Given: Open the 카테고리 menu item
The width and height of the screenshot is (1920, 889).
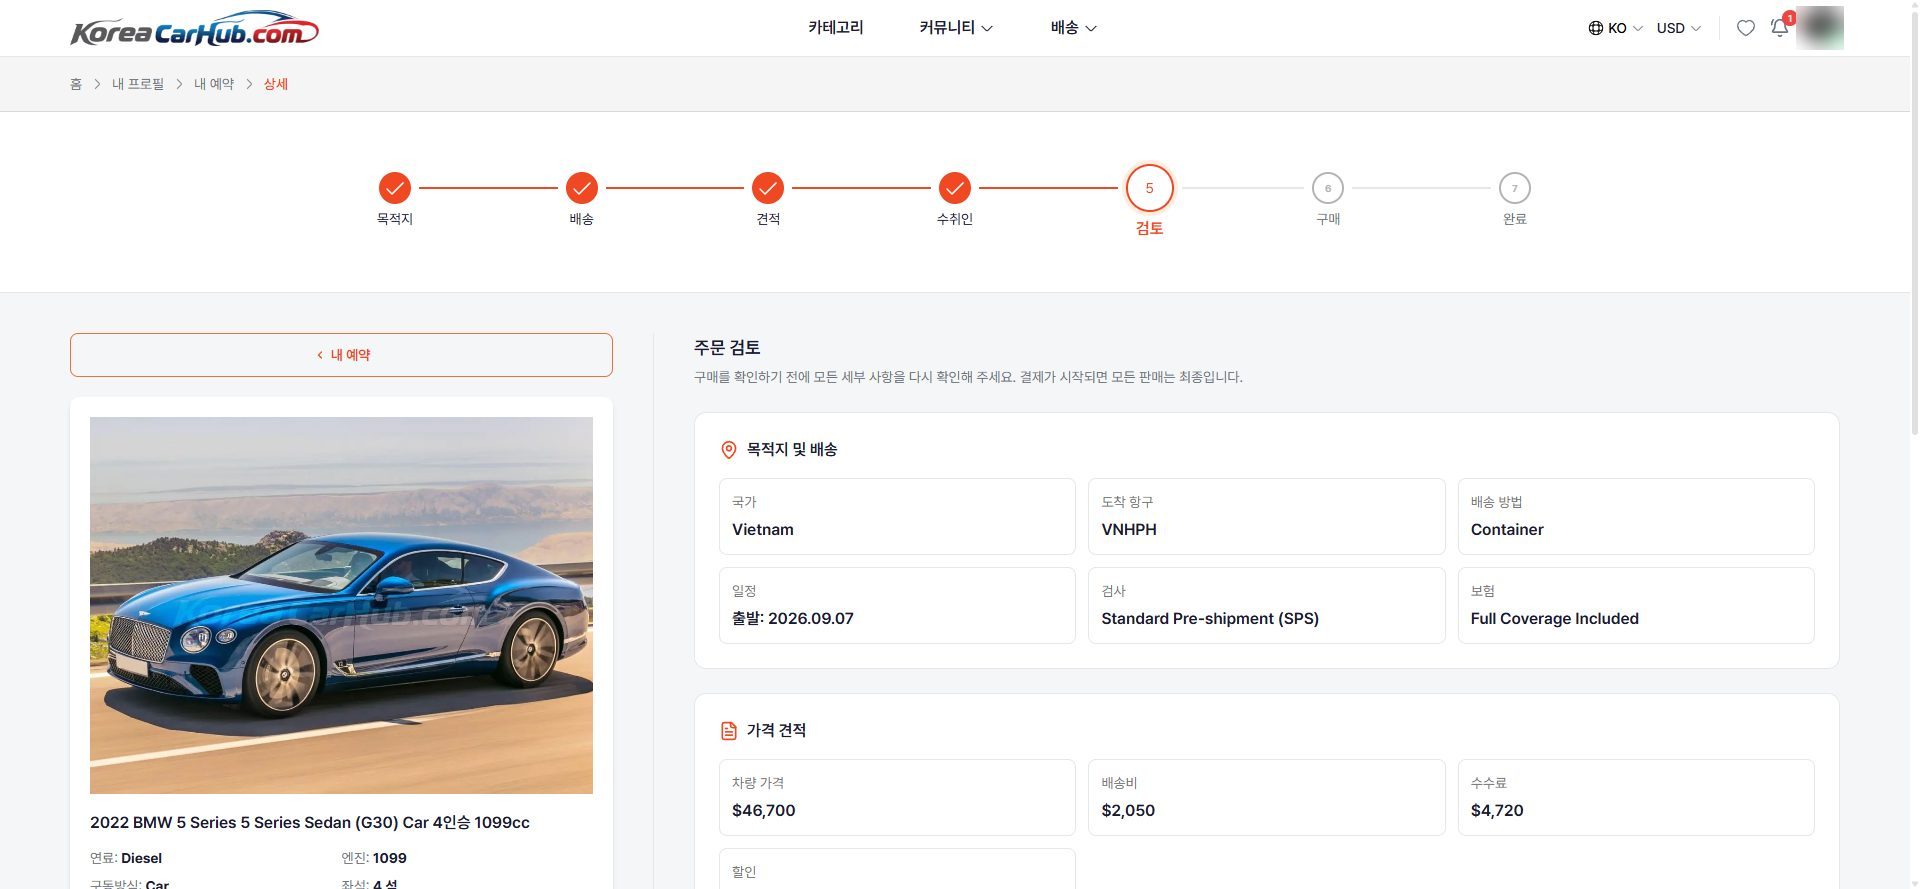Looking at the screenshot, I should click(836, 28).
